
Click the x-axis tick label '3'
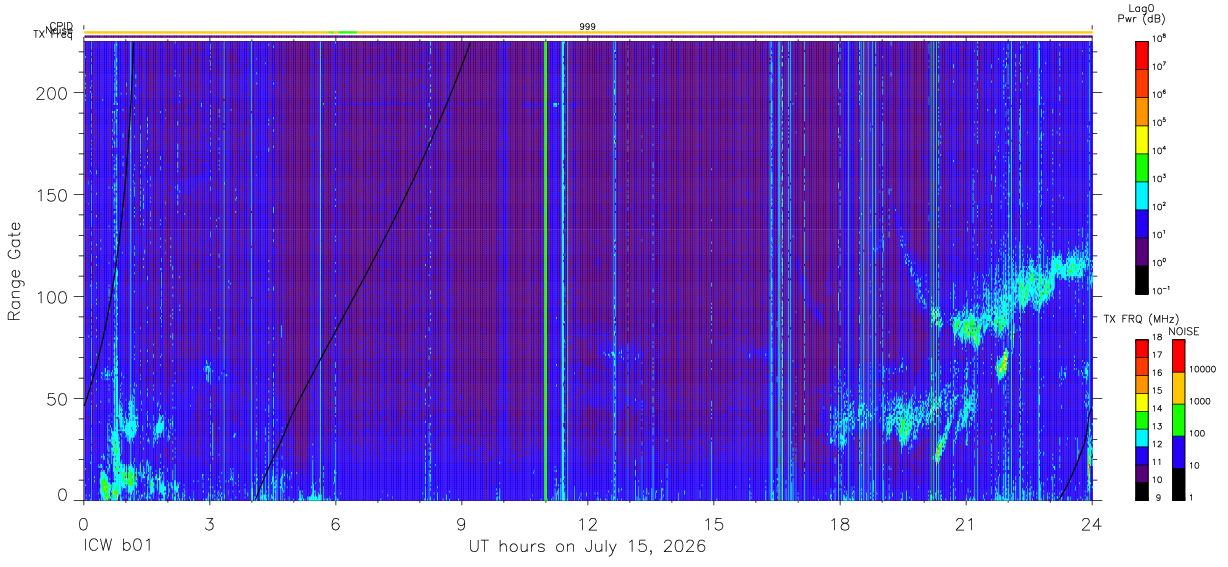click(210, 523)
